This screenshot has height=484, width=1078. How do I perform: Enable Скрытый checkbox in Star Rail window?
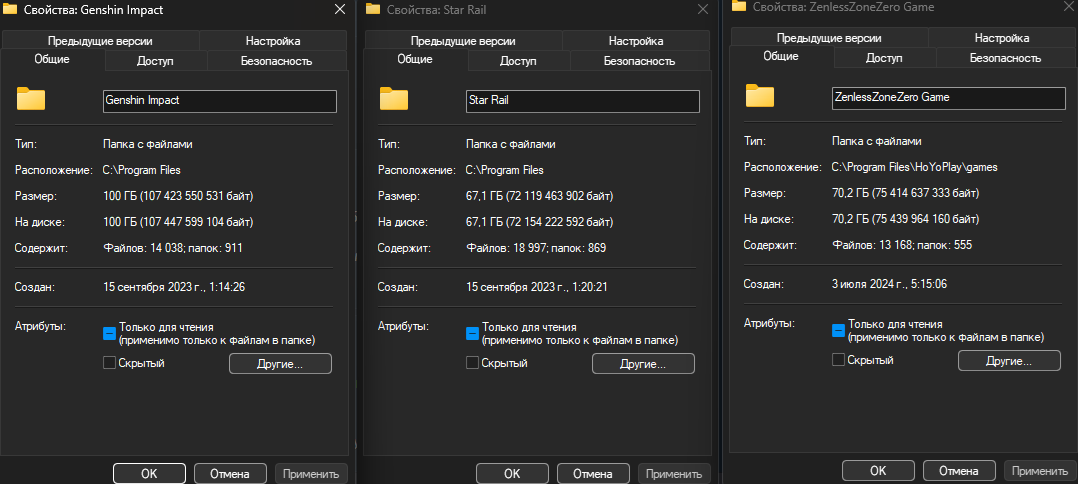pyautogui.click(x=472, y=363)
